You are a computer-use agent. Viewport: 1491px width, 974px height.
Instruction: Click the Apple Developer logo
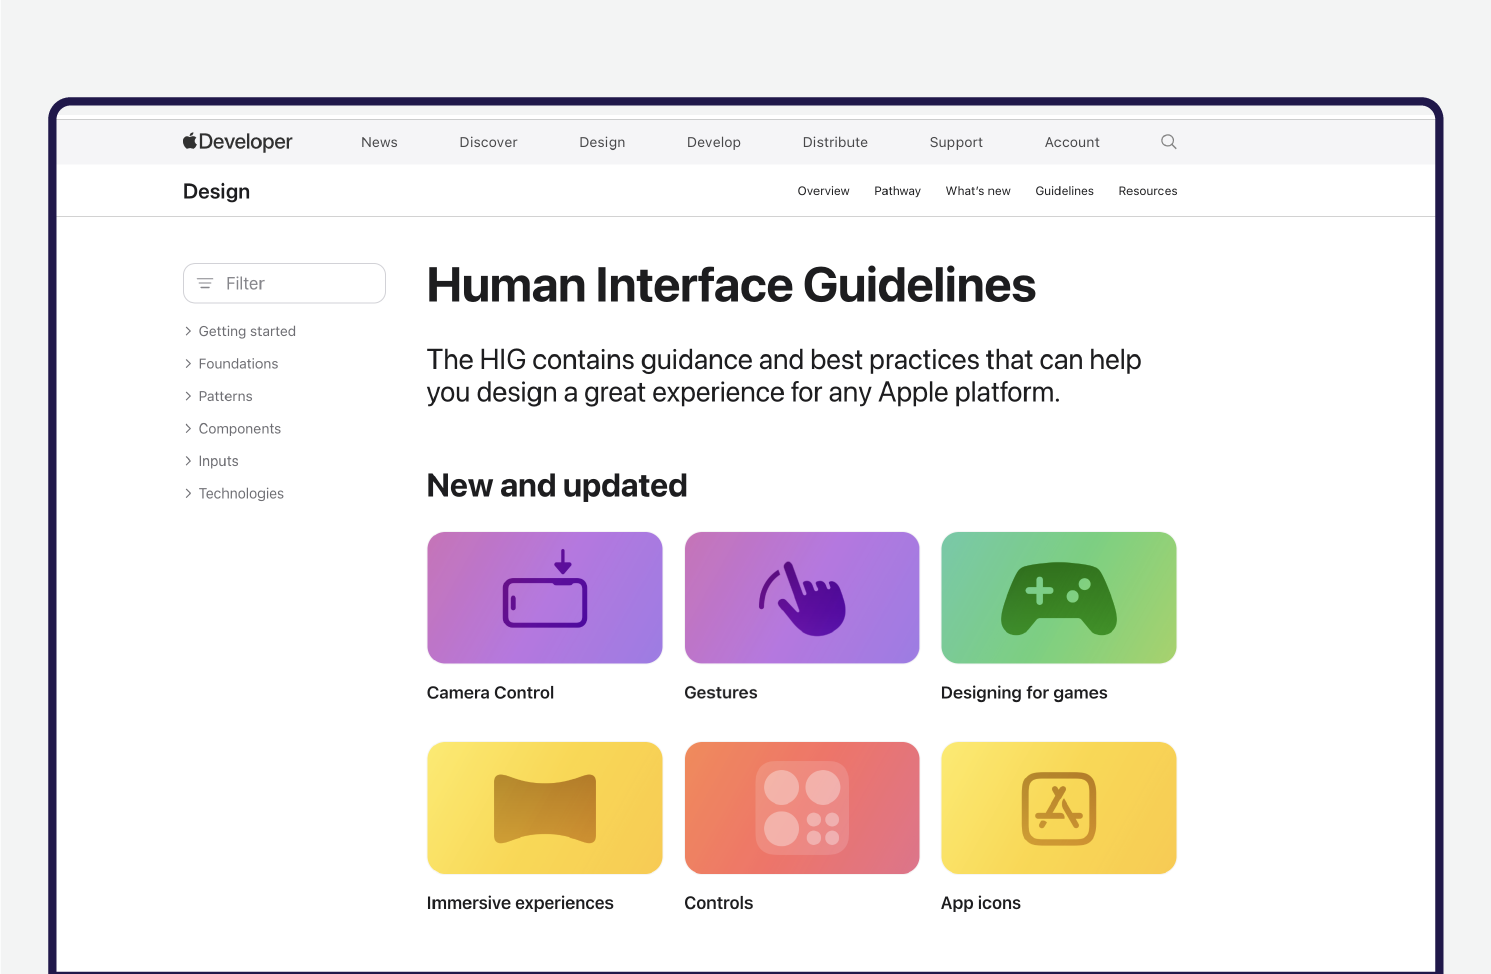(x=238, y=142)
